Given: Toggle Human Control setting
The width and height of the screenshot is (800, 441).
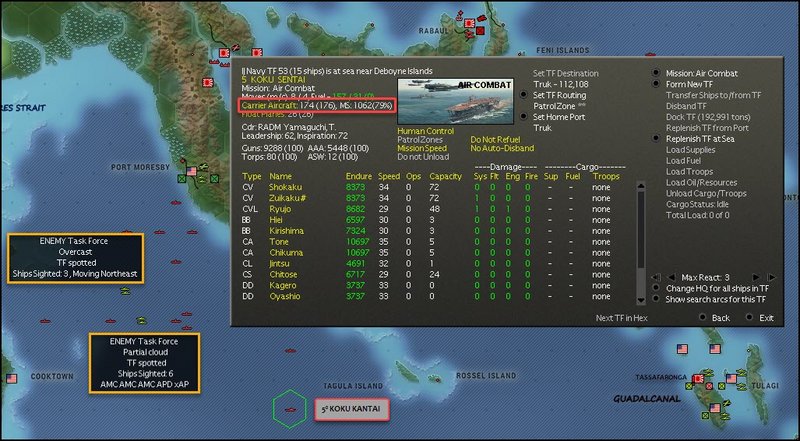Looking at the screenshot, I should click(426, 131).
